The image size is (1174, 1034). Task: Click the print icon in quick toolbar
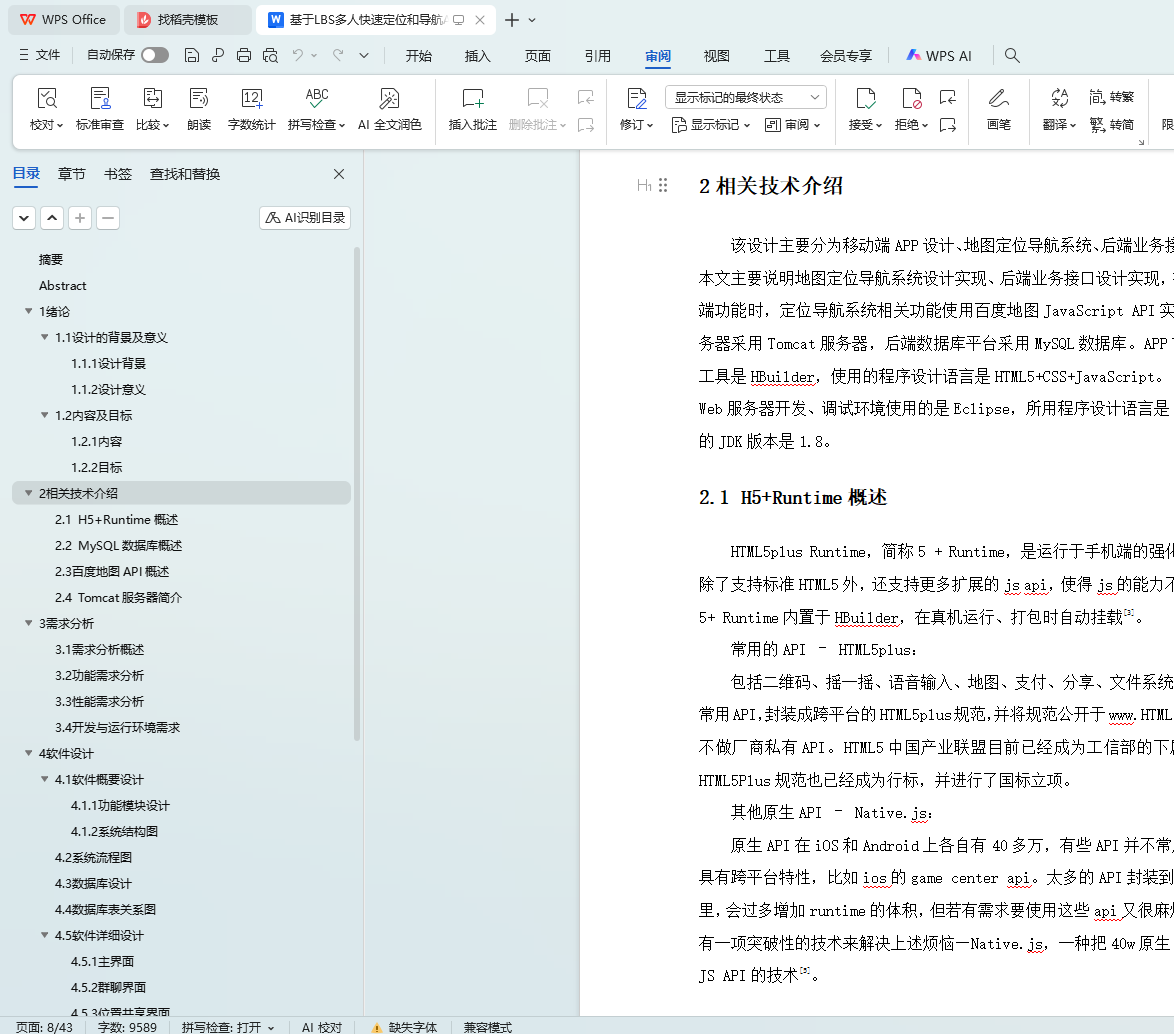pos(244,56)
